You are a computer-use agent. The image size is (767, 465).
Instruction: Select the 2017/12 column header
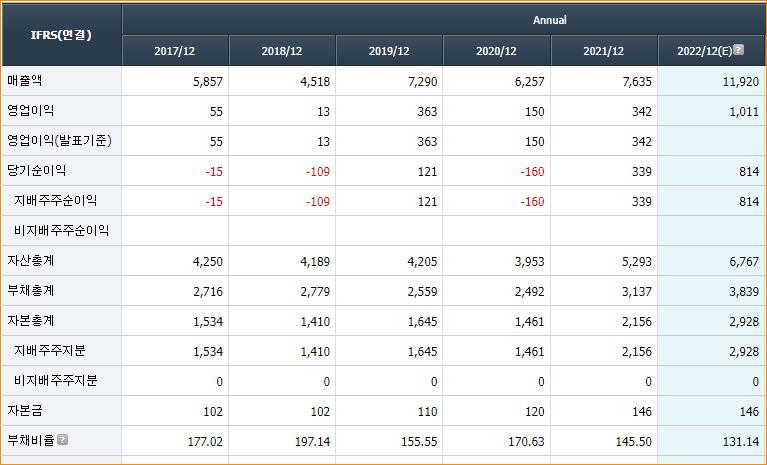click(x=175, y=51)
